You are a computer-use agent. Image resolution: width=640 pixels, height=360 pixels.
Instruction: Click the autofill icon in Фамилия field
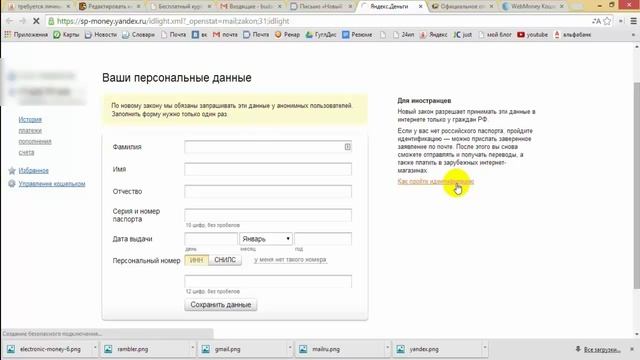click(347, 147)
